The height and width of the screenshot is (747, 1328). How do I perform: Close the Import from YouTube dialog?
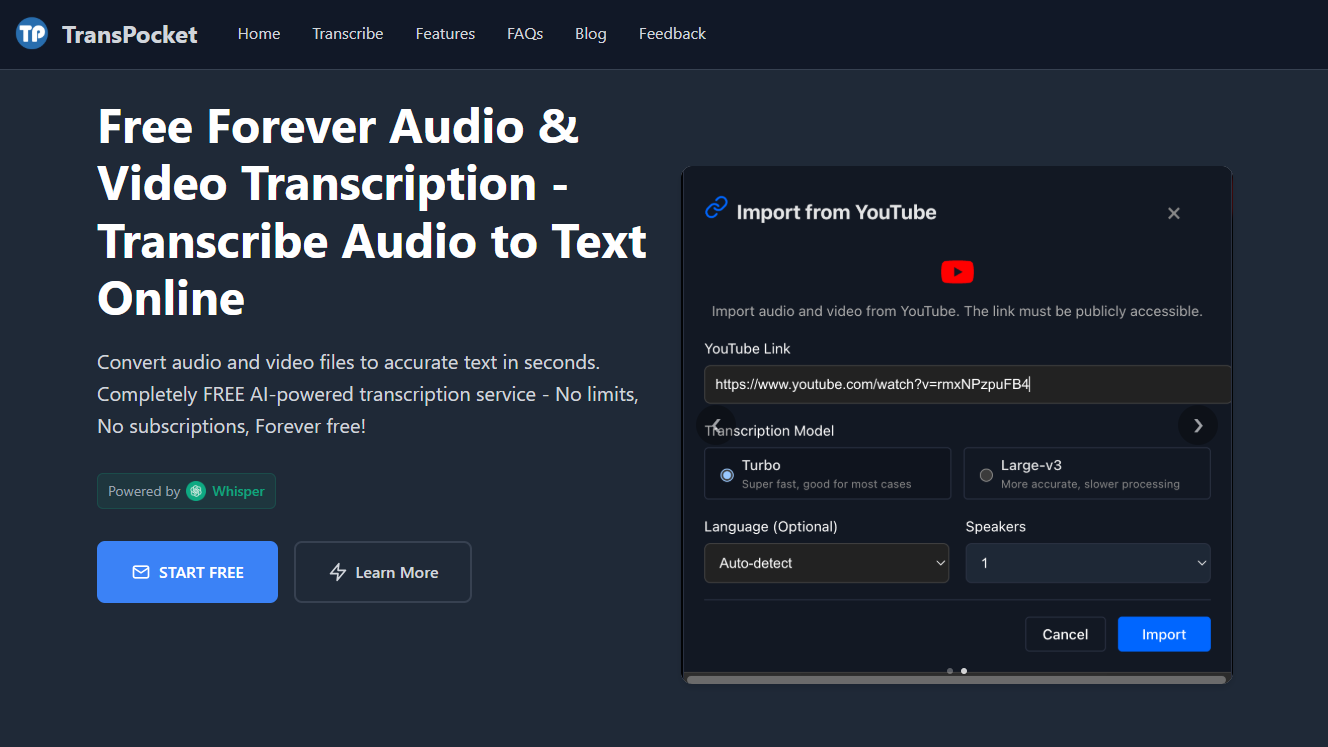[x=1174, y=213]
